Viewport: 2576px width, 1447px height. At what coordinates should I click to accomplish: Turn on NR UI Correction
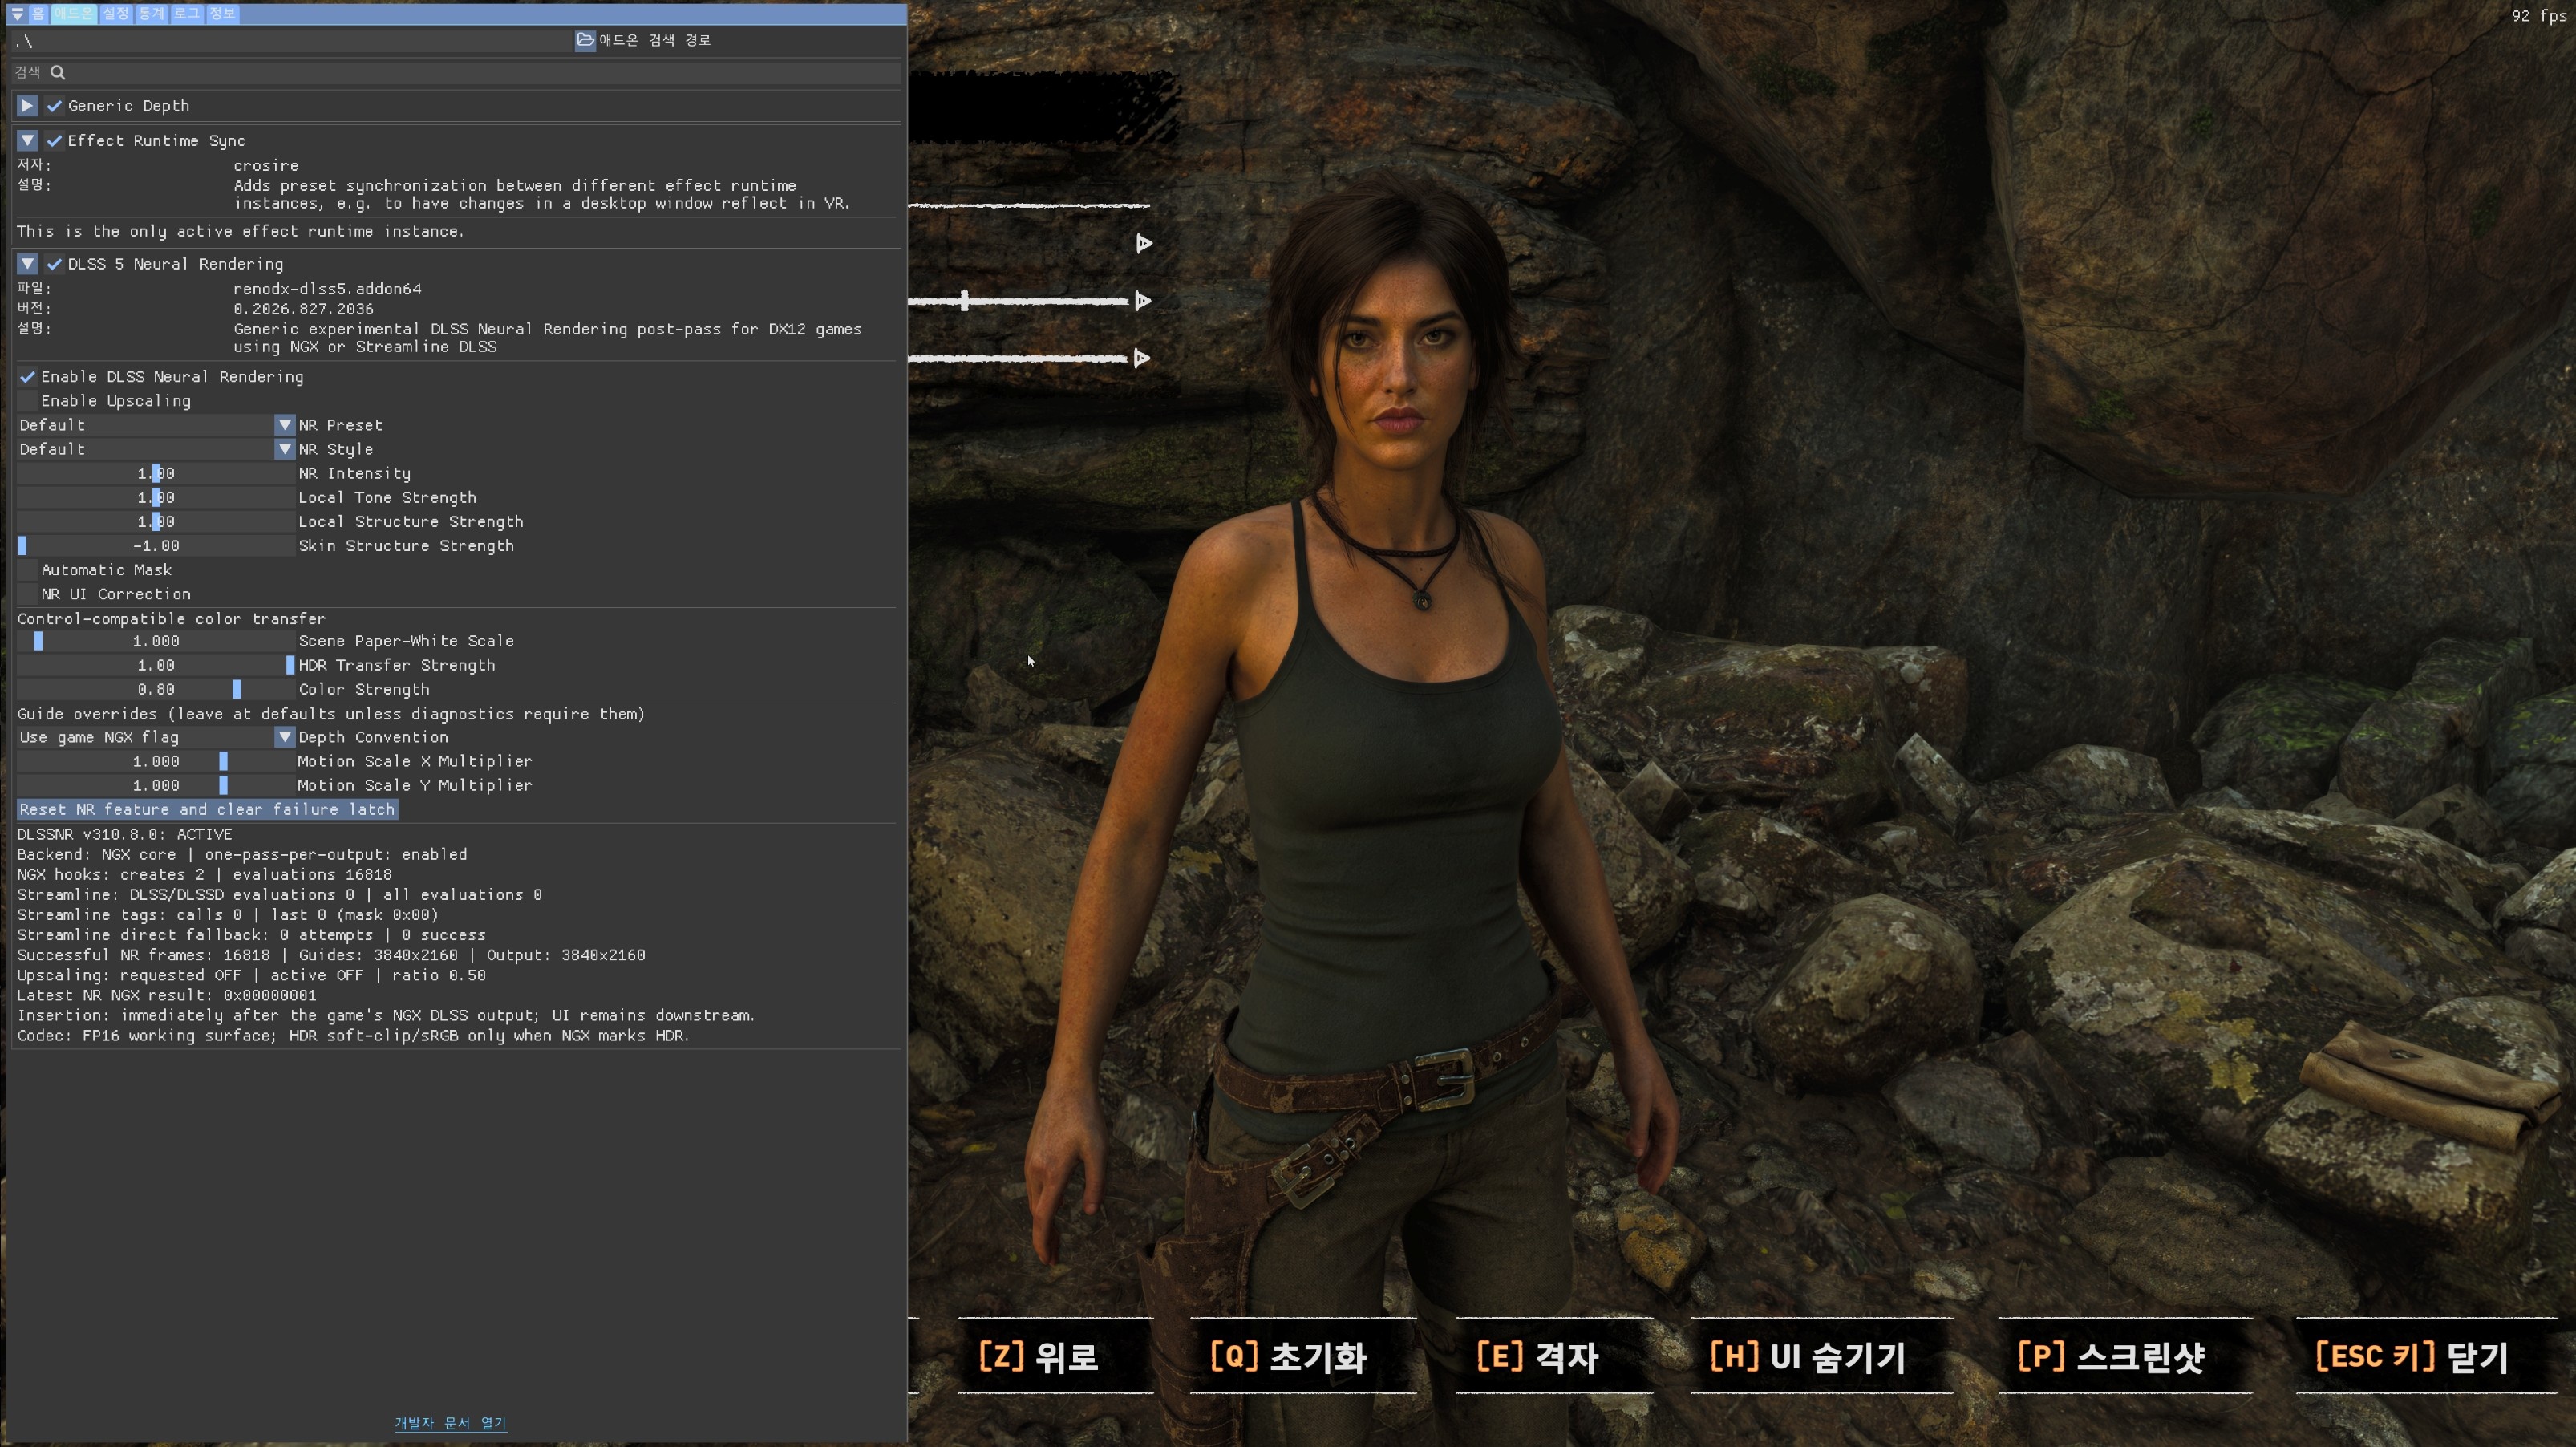point(28,594)
